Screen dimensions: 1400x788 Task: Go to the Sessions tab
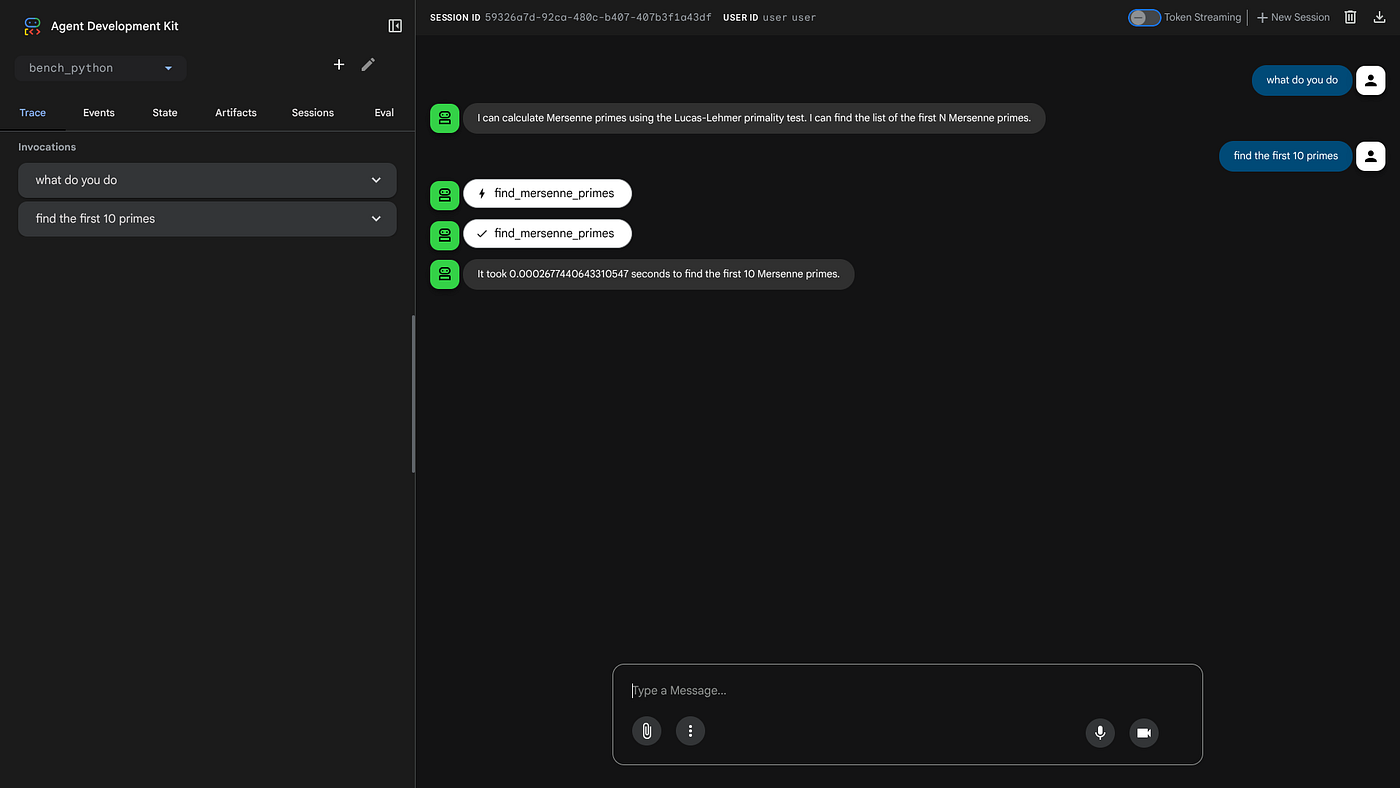coord(313,113)
